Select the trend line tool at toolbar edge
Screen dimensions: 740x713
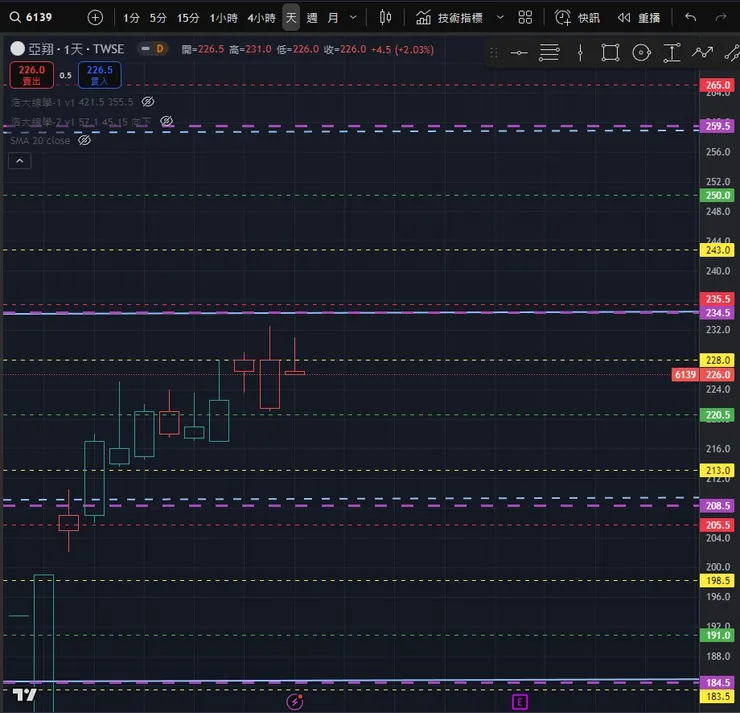pos(732,52)
